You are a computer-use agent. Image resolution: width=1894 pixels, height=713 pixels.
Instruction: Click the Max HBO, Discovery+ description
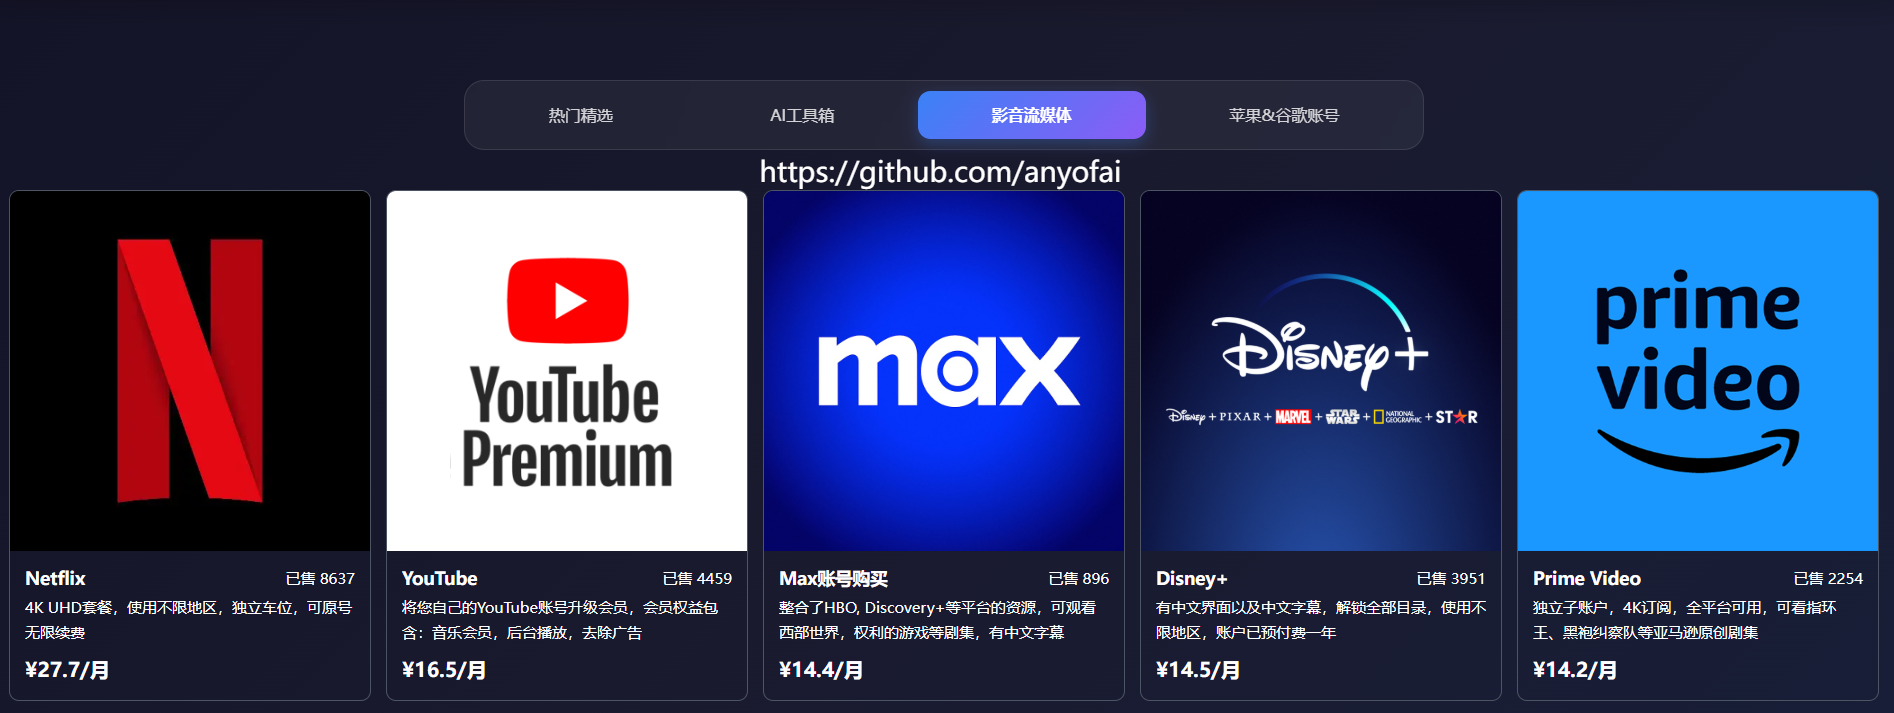click(x=938, y=620)
